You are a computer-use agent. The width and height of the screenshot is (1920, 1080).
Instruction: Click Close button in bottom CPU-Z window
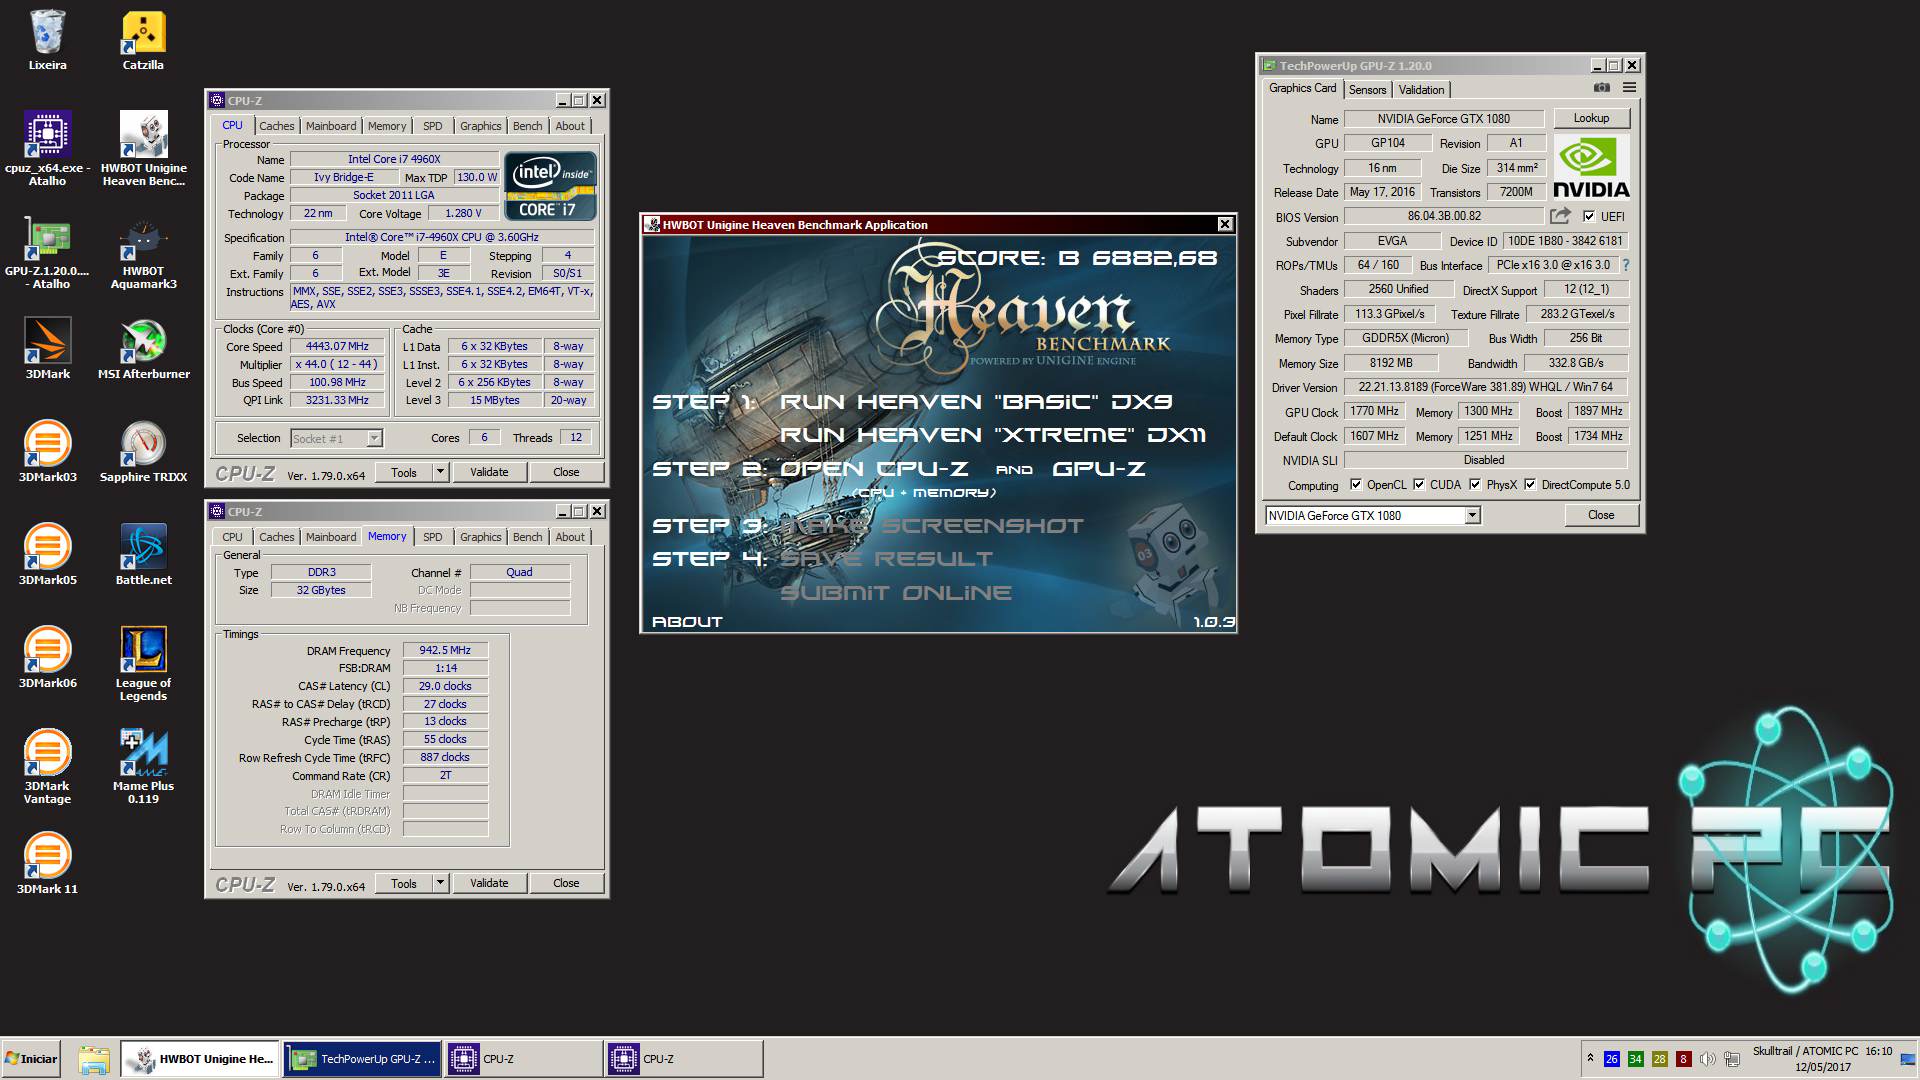pos(566,883)
